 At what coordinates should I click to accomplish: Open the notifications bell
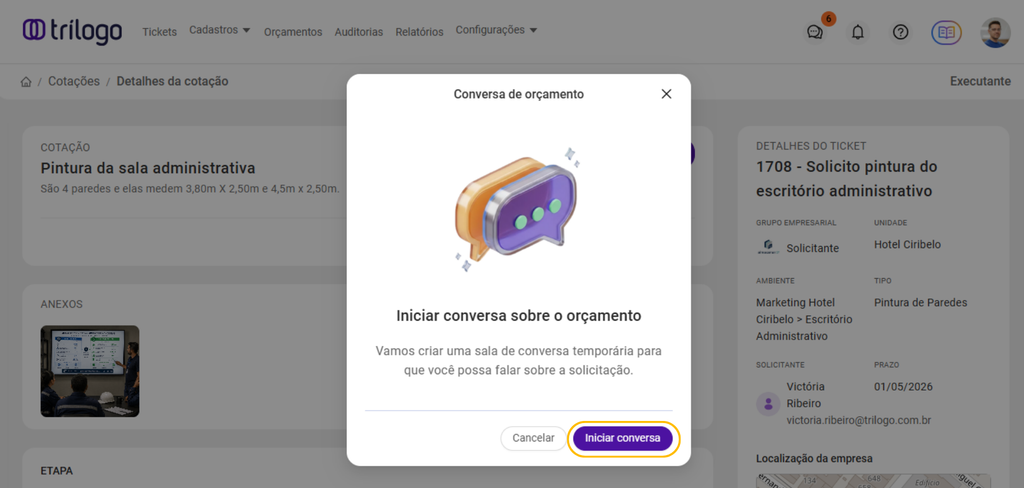[857, 32]
